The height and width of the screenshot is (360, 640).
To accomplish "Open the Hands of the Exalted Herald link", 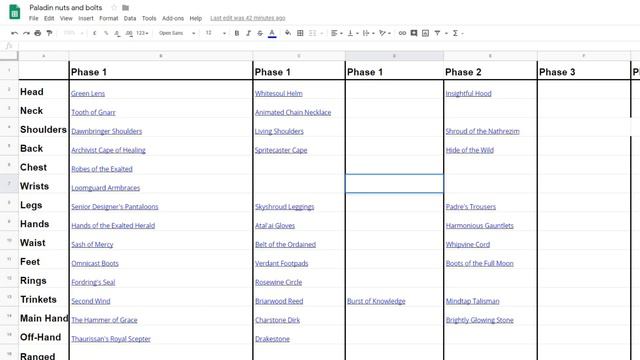I will coord(113,226).
